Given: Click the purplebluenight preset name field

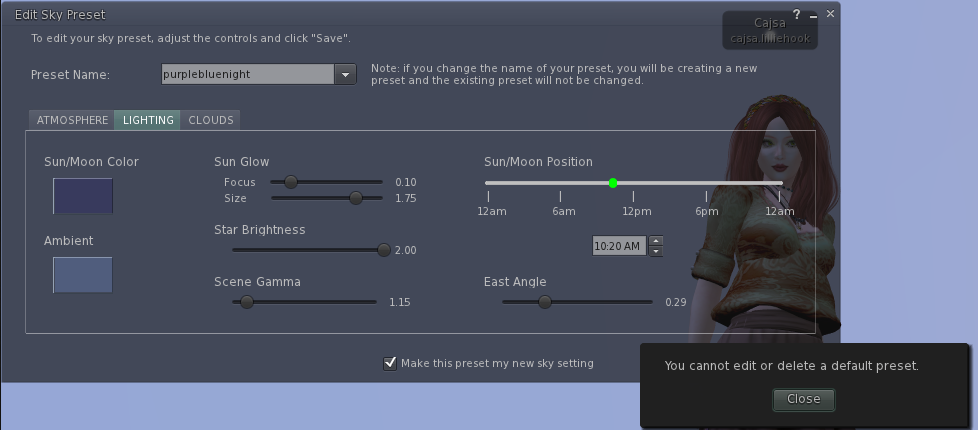Looking at the screenshot, I should coord(246,74).
